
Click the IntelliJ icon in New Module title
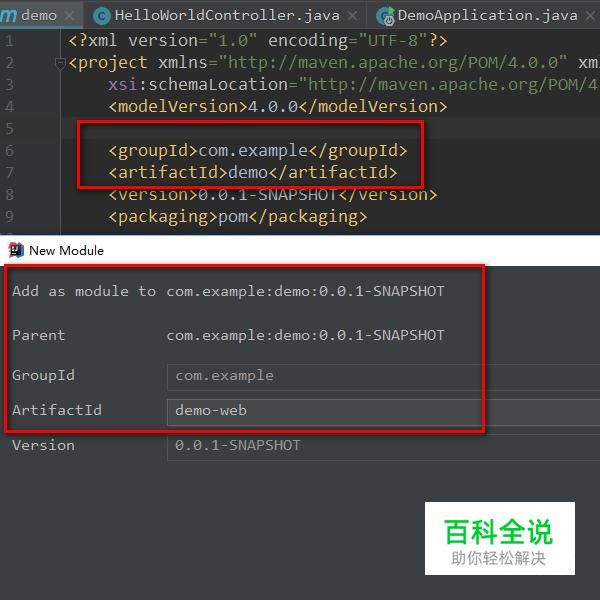pos(16,250)
